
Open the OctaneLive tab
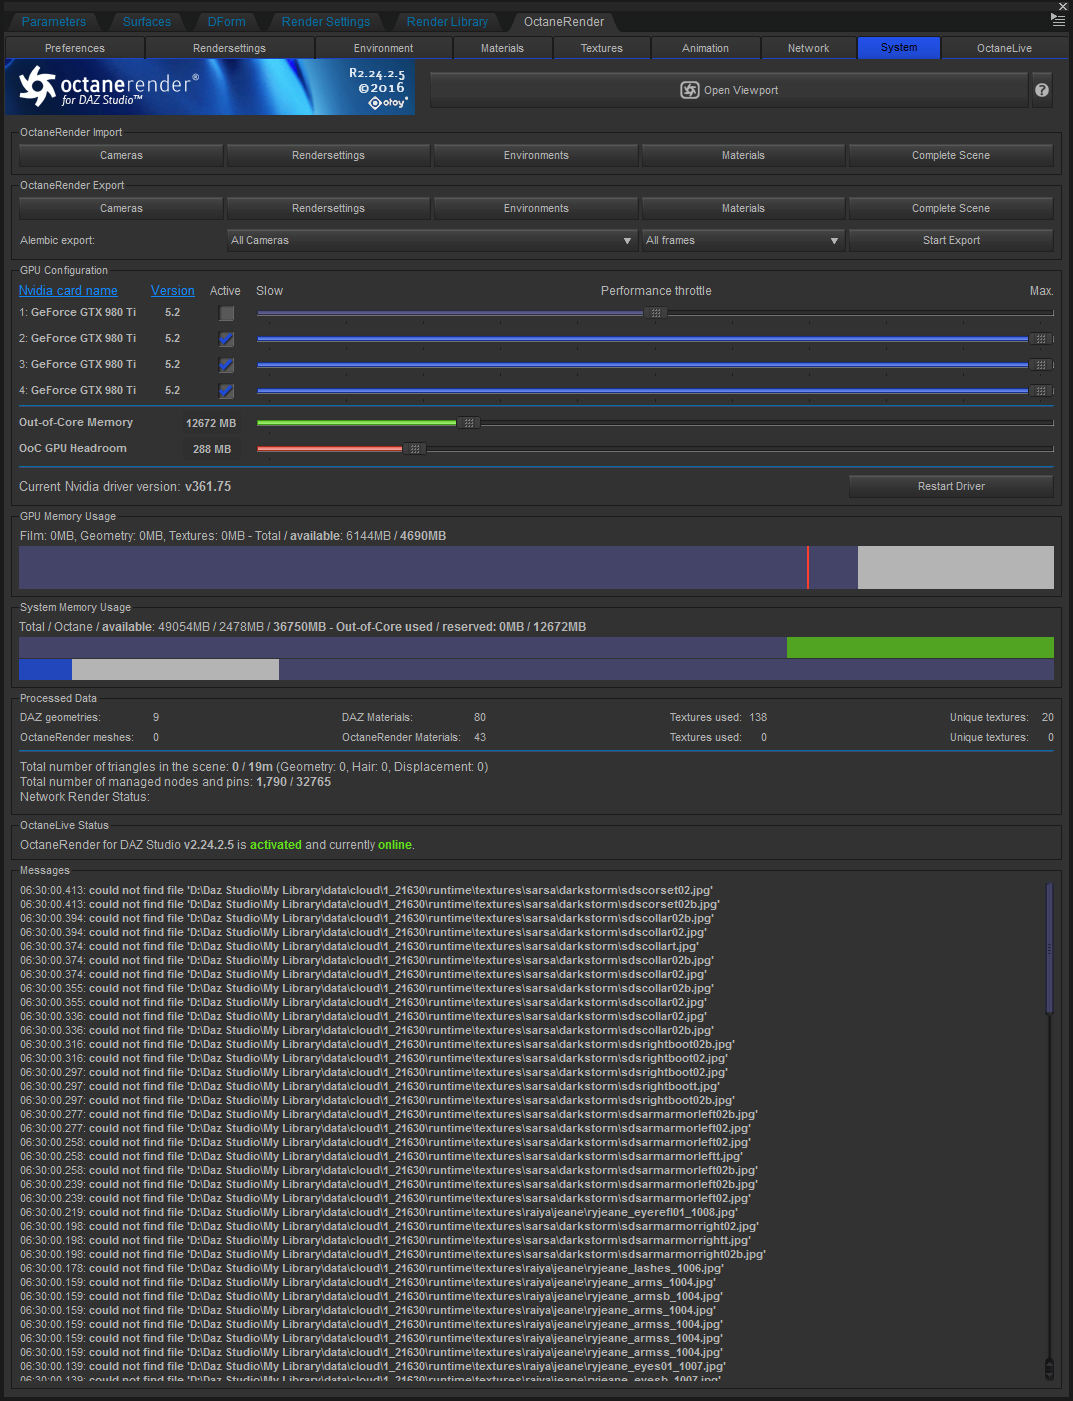[x=1005, y=48]
